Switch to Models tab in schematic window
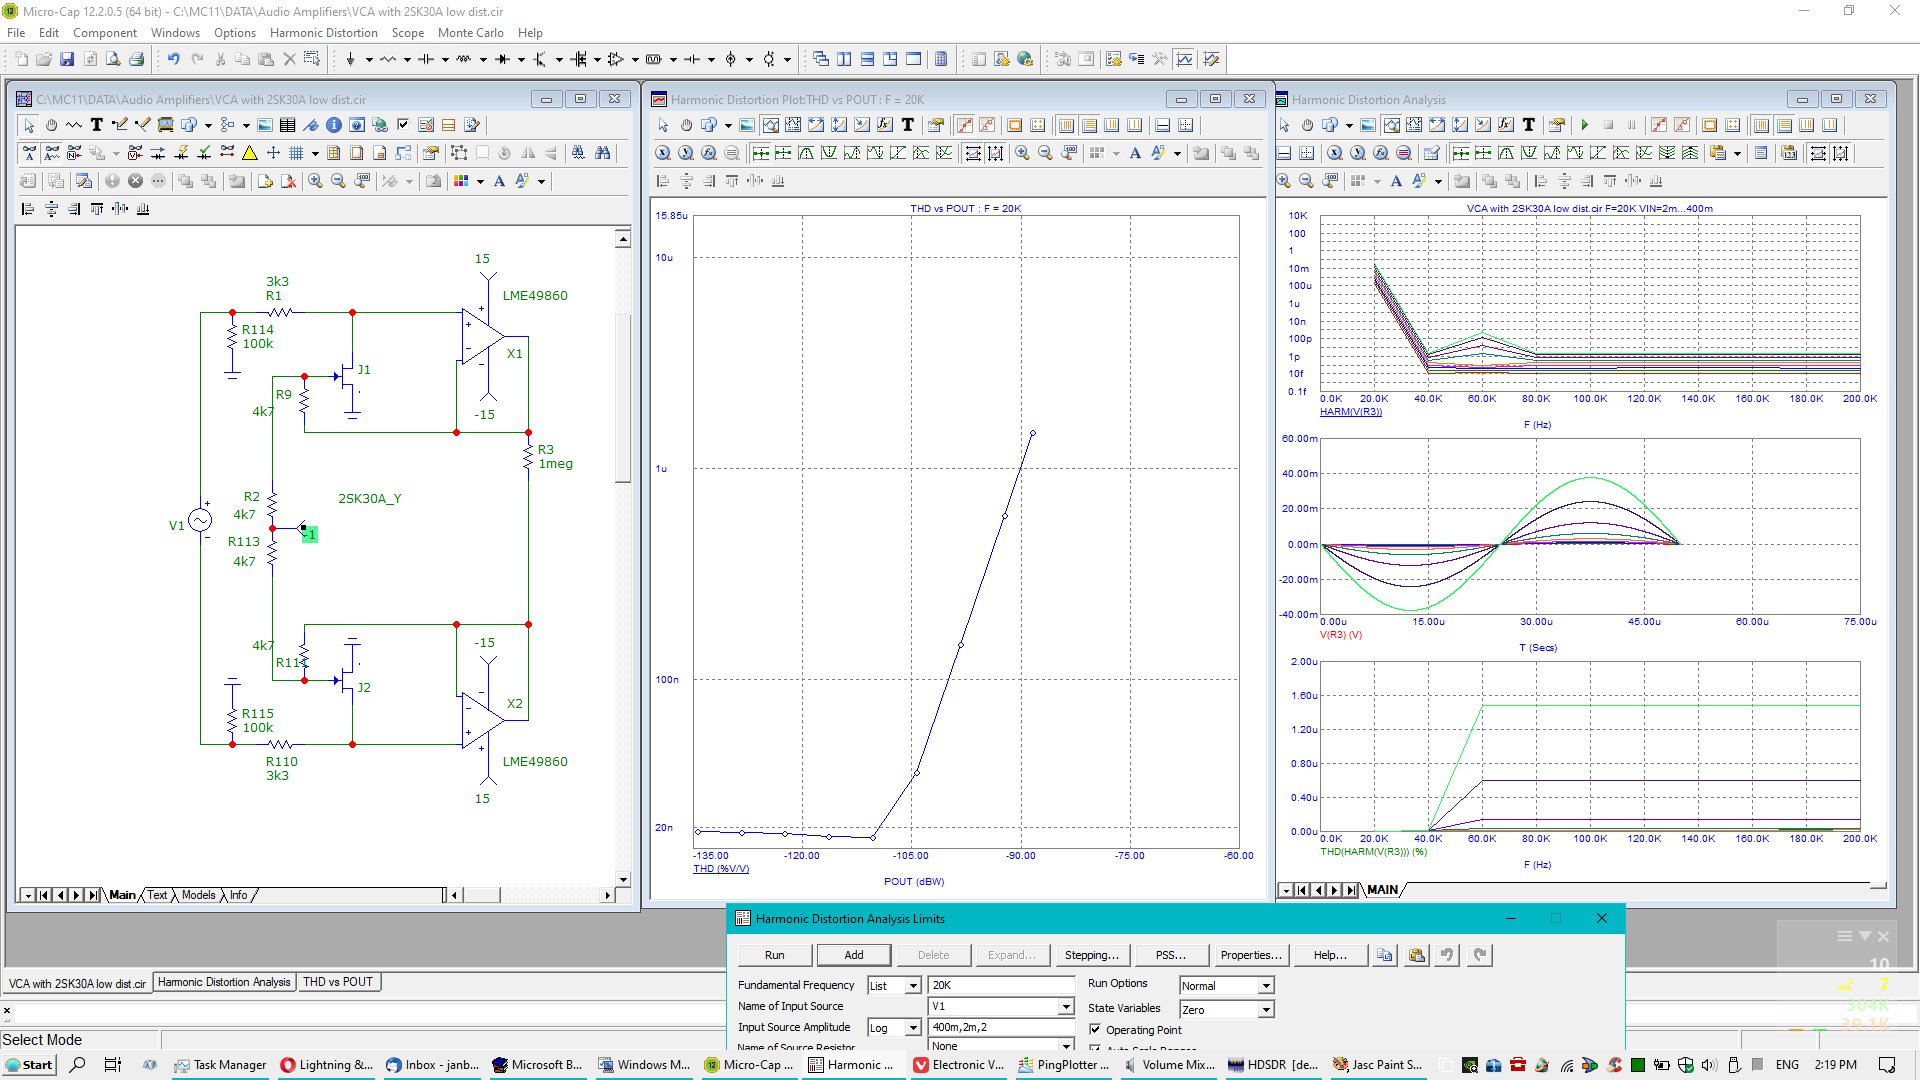Viewport: 1920px width, 1080px height. [x=198, y=895]
